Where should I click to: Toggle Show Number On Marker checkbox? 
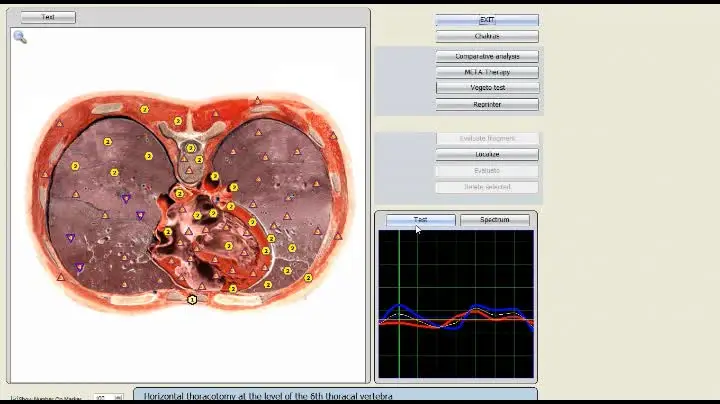point(13,398)
